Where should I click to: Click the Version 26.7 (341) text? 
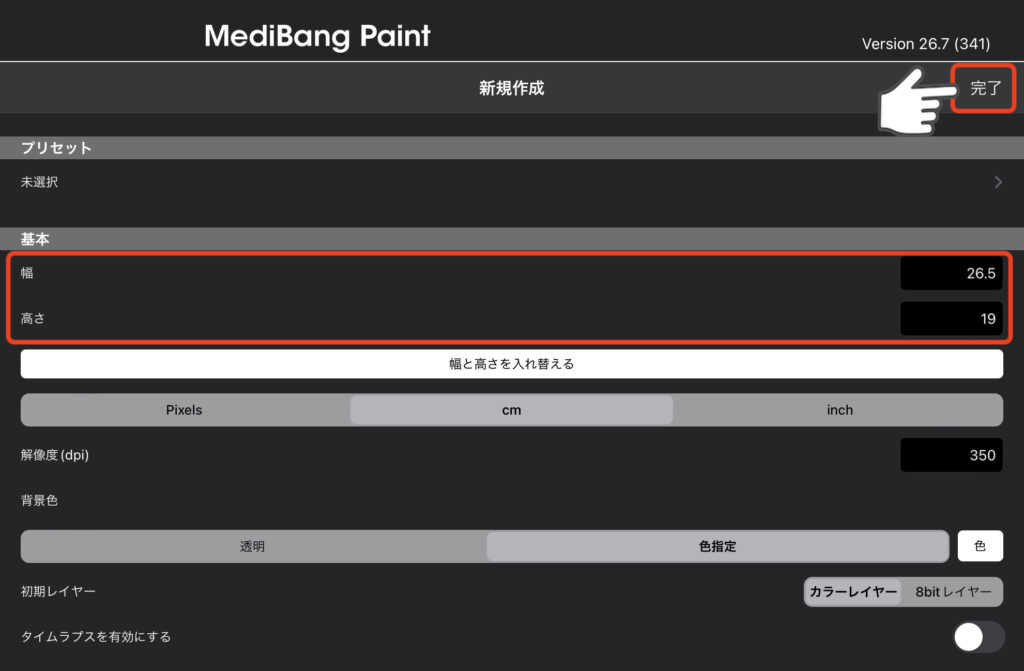pos(926,44)
